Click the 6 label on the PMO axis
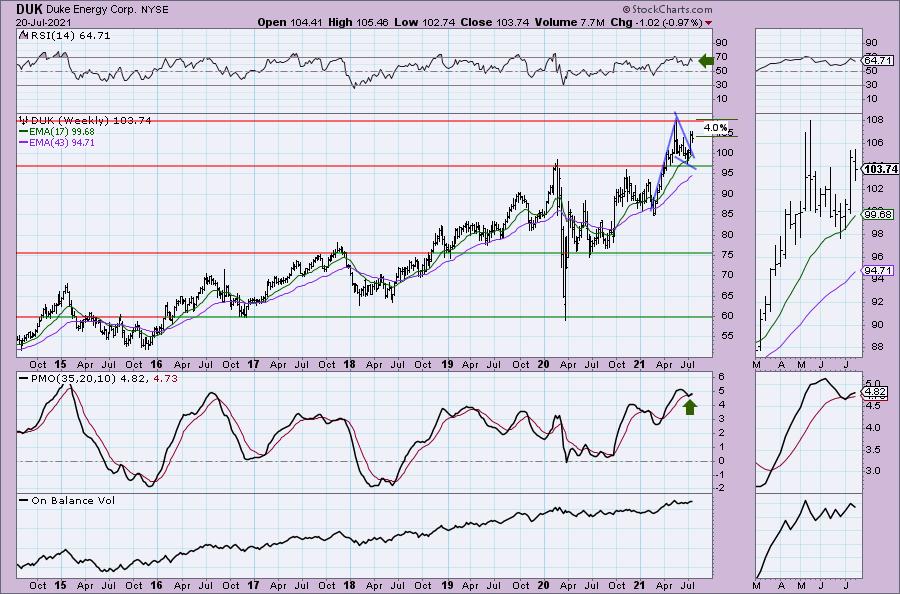900x594 pixels. click(x=720, y=376)
